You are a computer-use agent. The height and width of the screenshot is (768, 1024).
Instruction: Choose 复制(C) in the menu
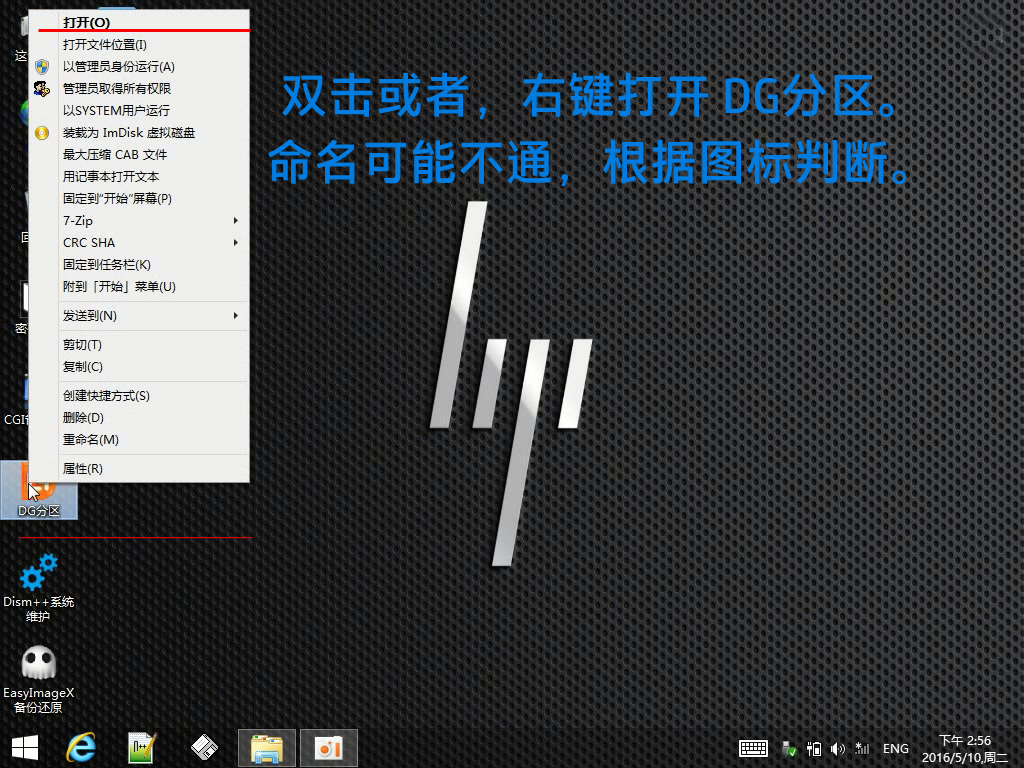coord(139,367)
